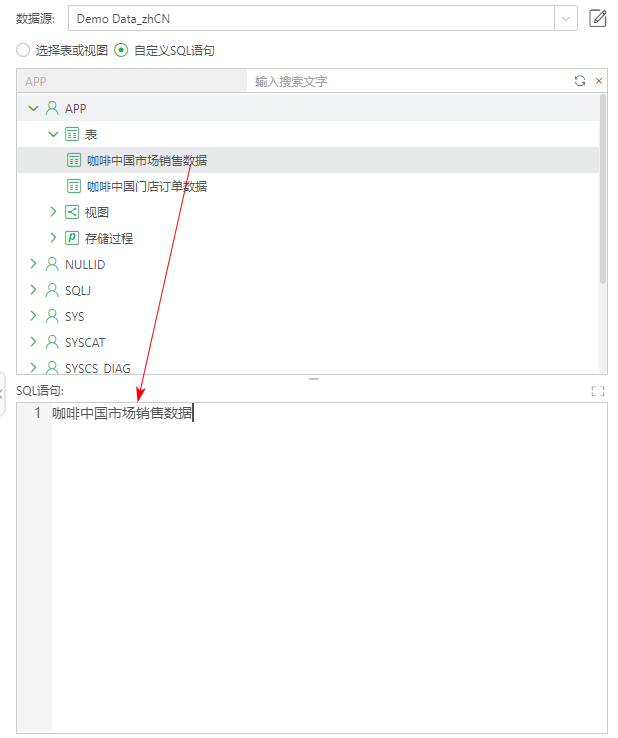This screenshot has height=738, width=618.
Task: Open the data source edit icon
Action: [x=597, y=18]
